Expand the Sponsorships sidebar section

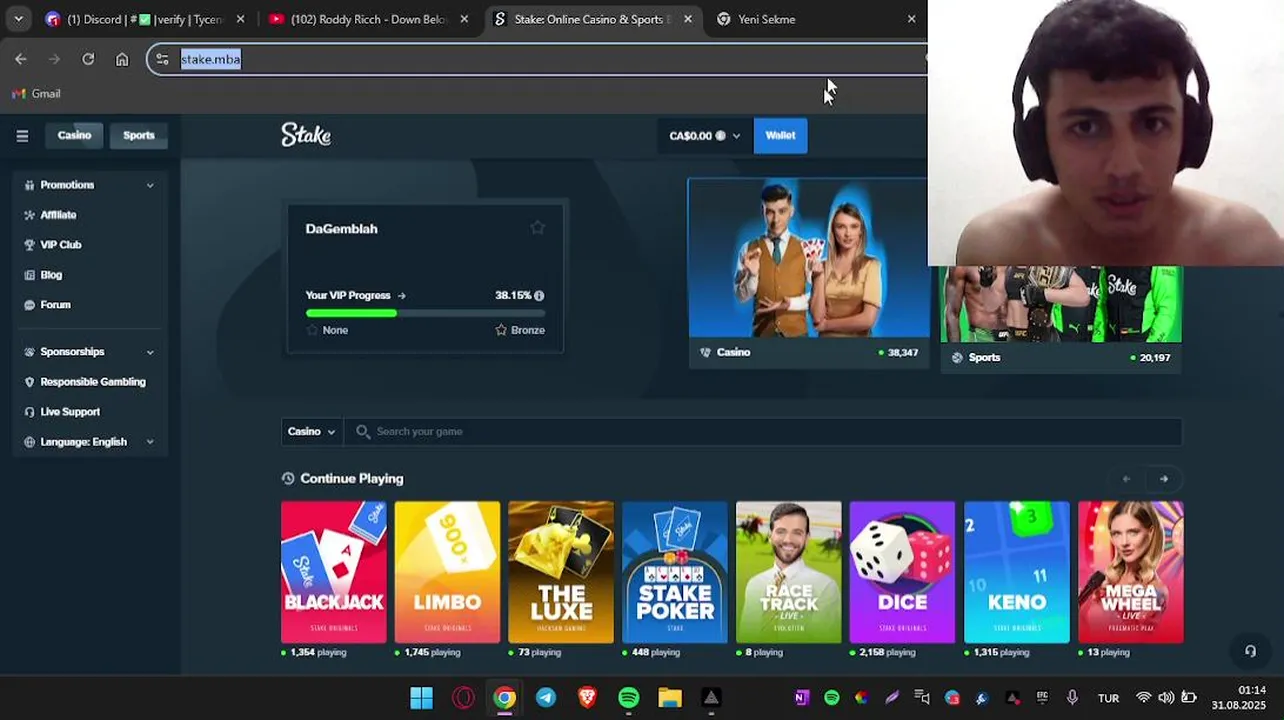click(91, 352)
